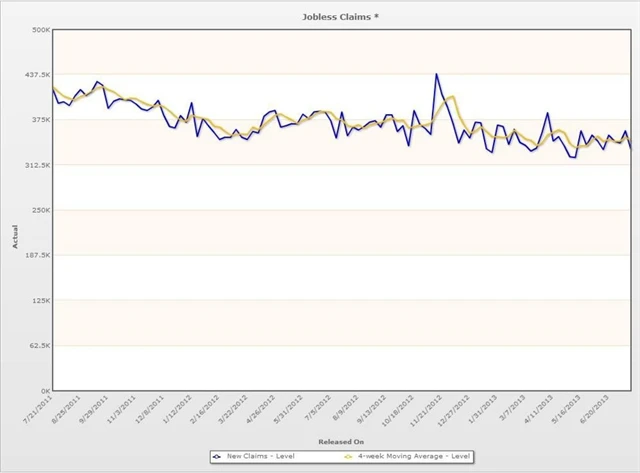This screenshot has width=640, height=473.
Task: Click the moving average peak near 12/27/2012
Action: [x=452, y=97]
